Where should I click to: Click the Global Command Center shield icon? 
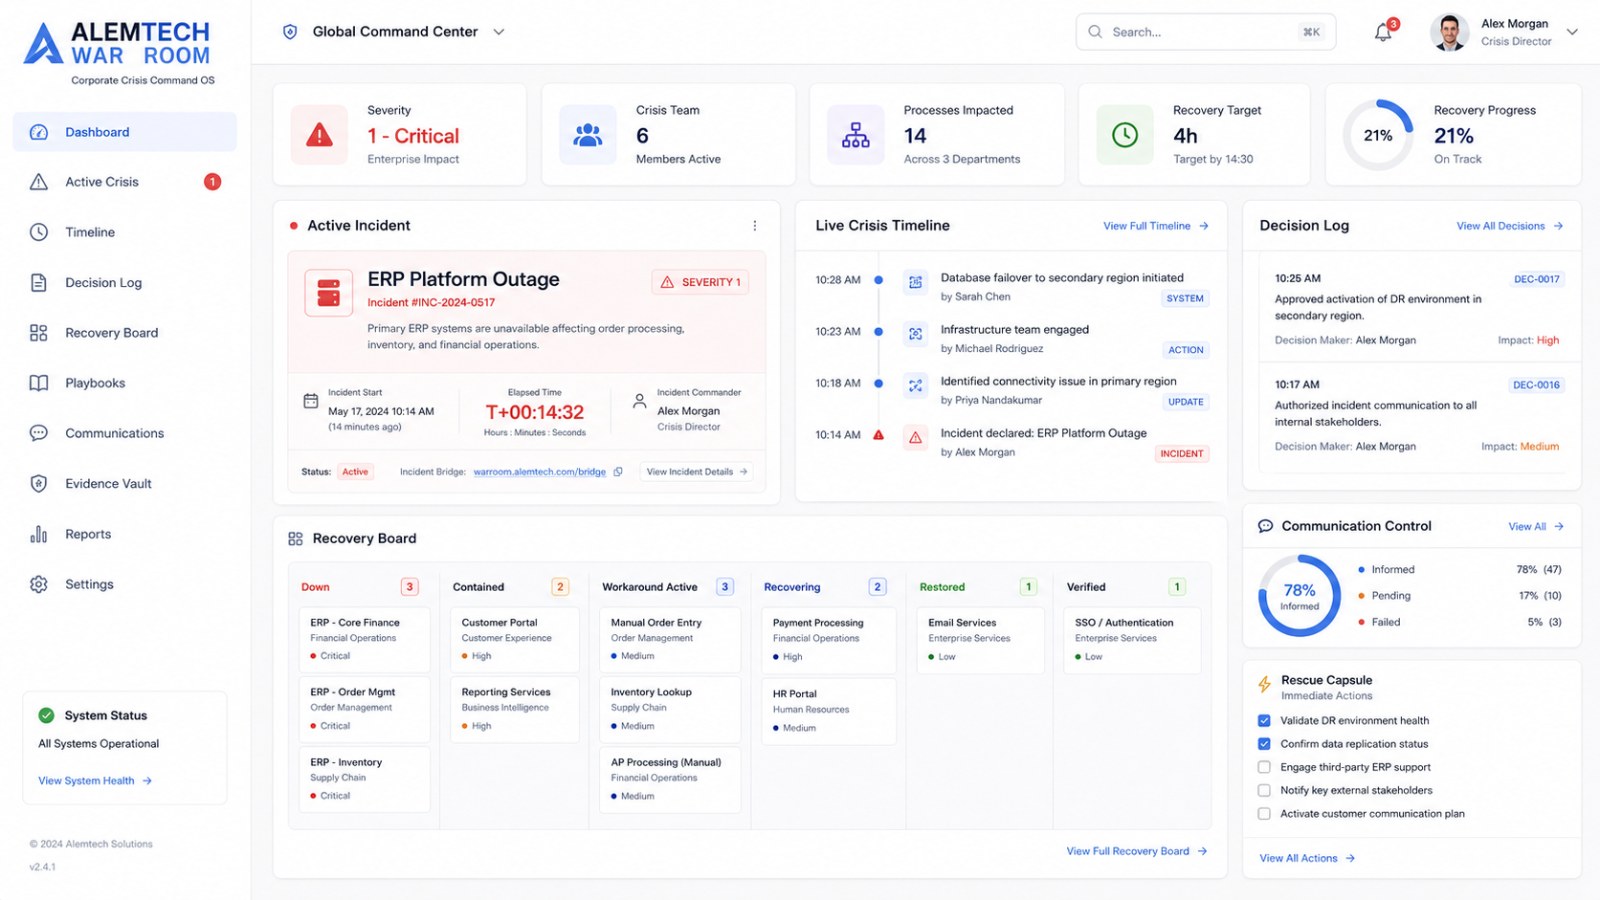coord(290,32)
